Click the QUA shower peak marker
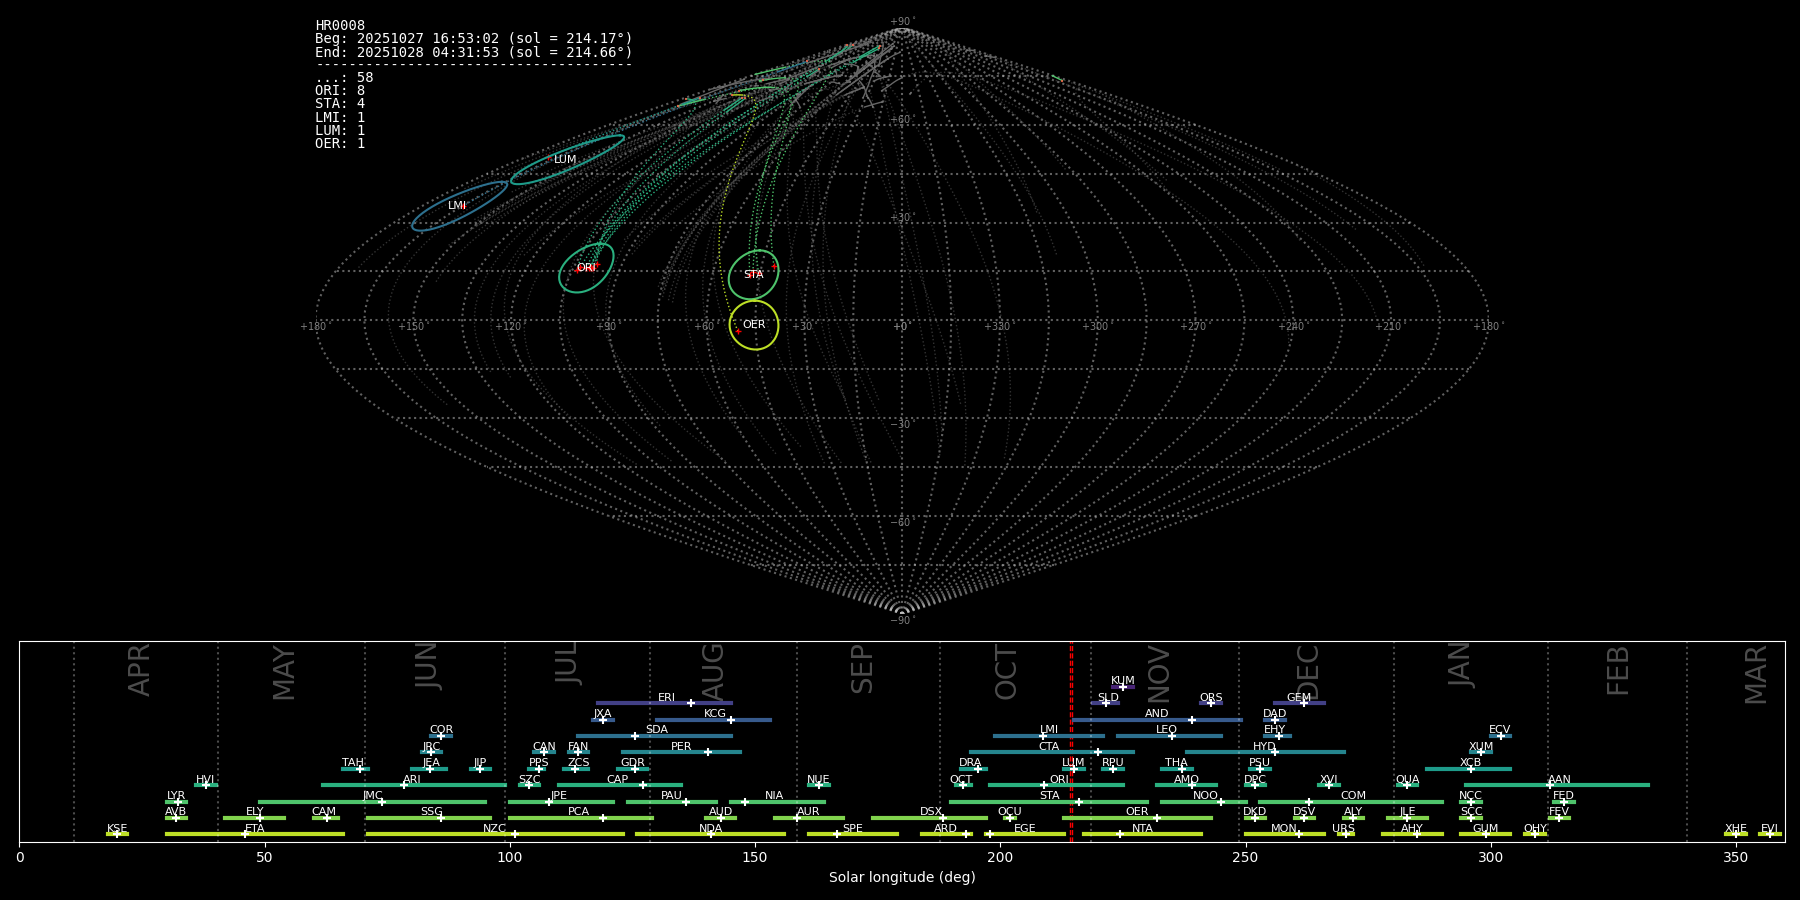This screenshot has width=1800, height=900. click(x=1406, y=785)
